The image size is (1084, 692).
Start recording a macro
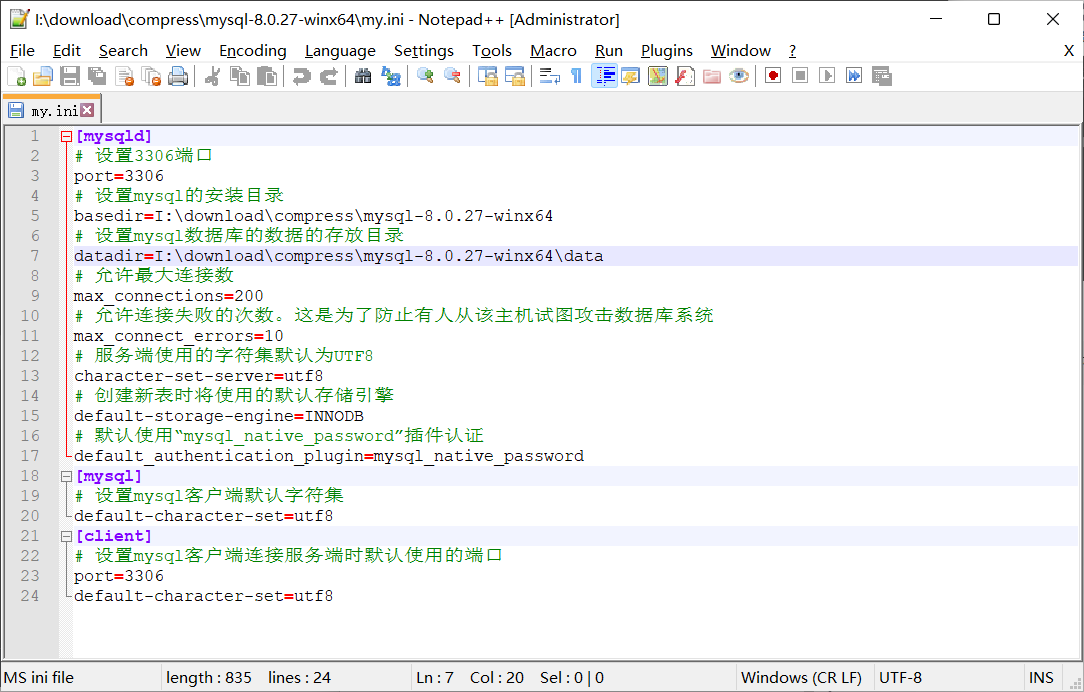coord(770,76)
